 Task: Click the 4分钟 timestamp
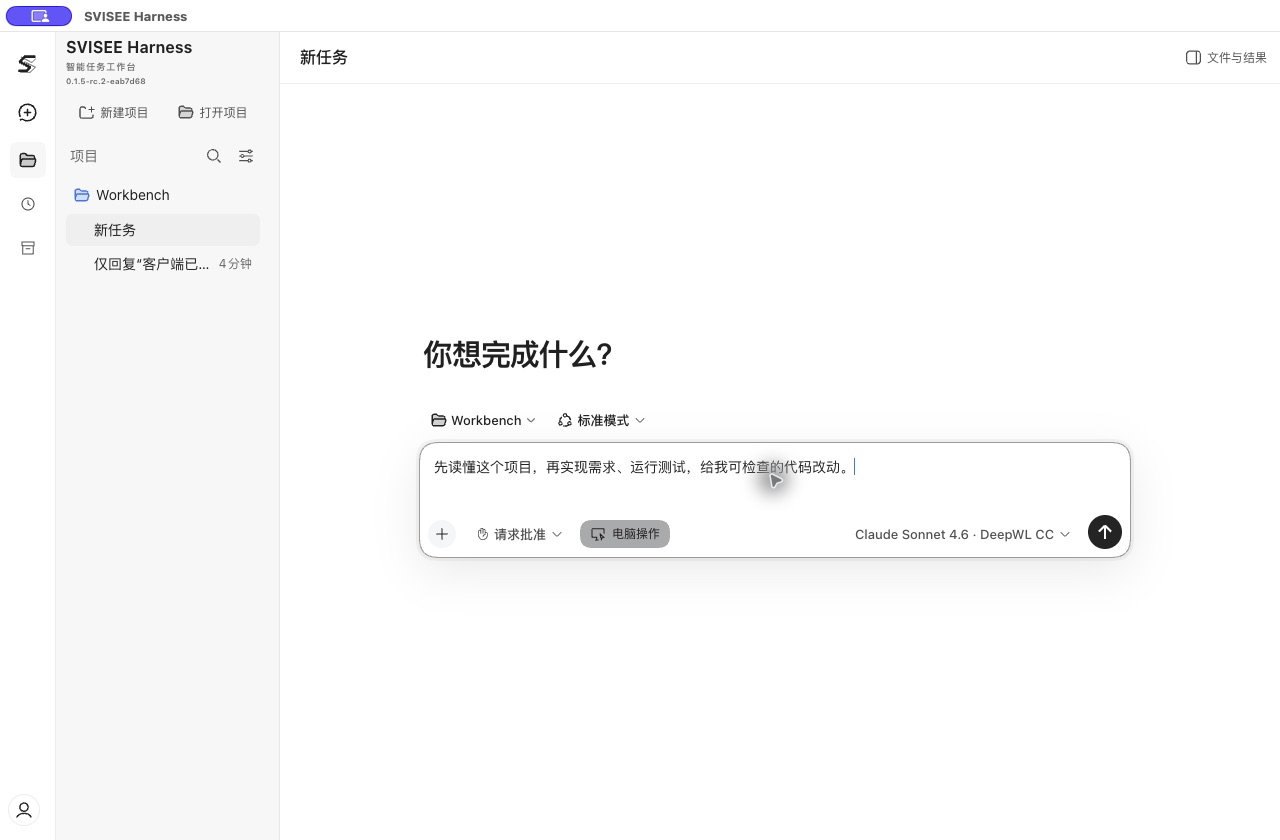235,264
